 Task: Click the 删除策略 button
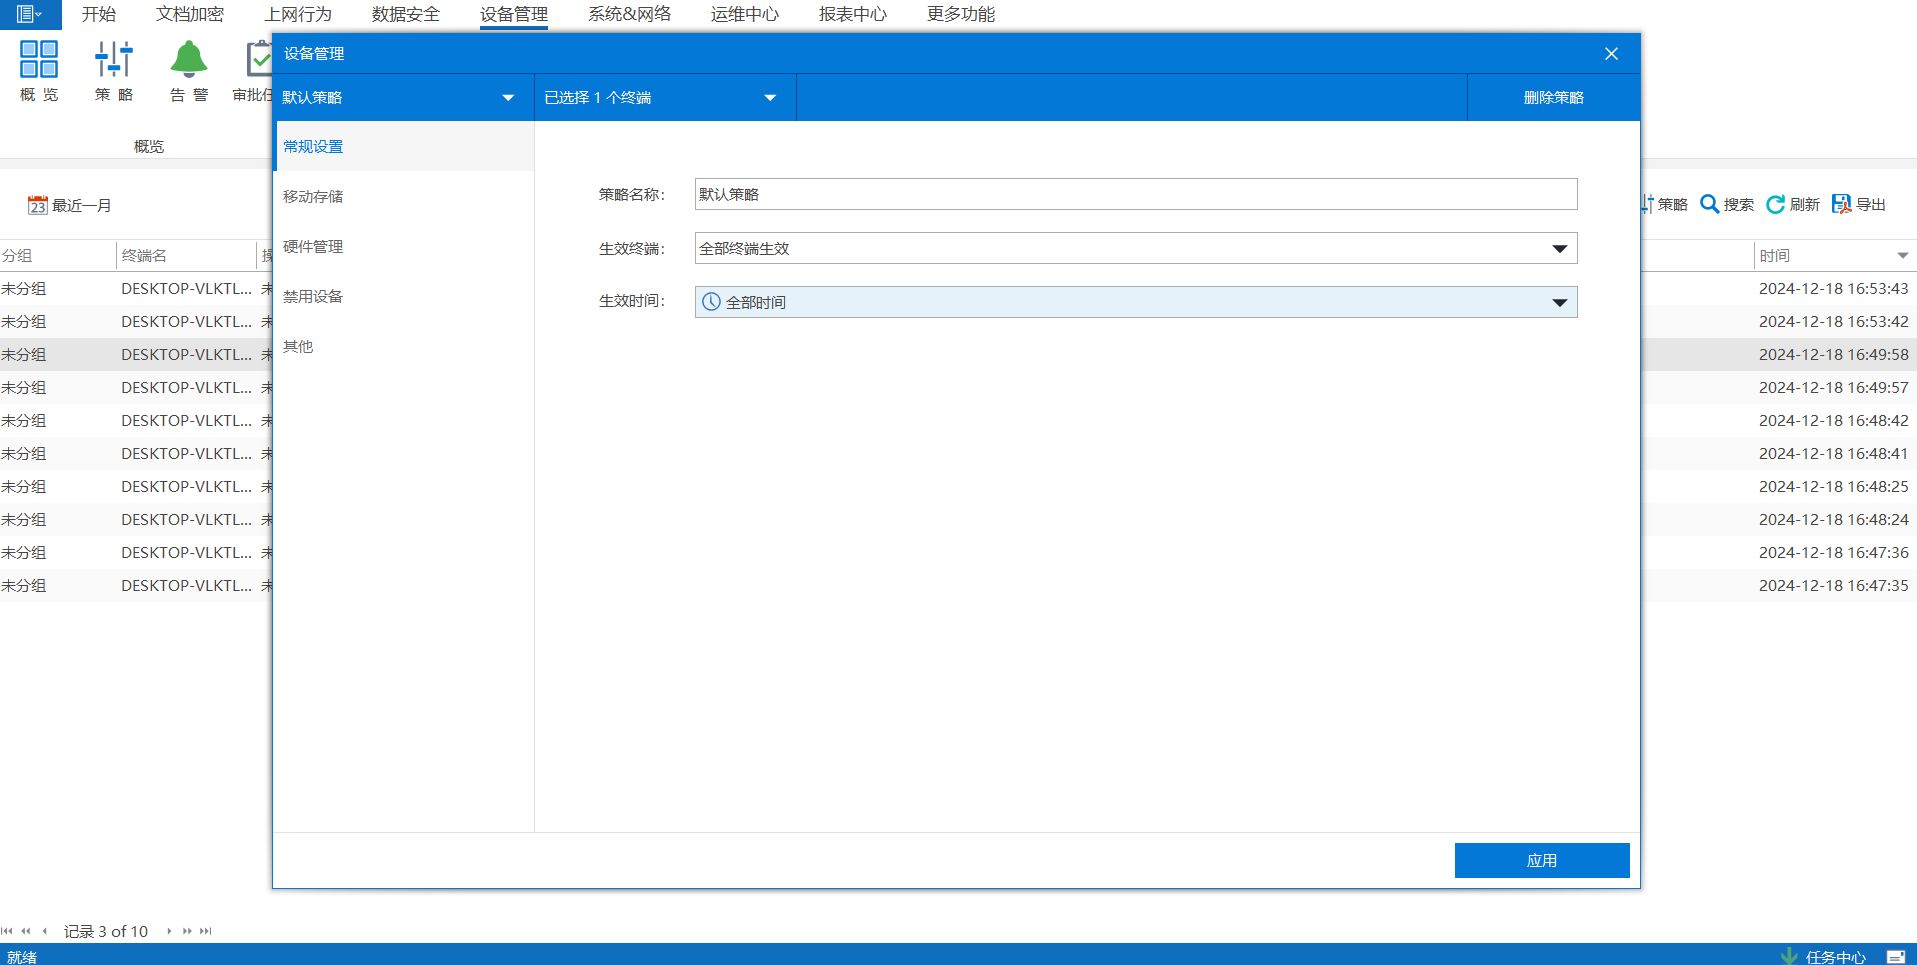click(x=1553, y=98)
